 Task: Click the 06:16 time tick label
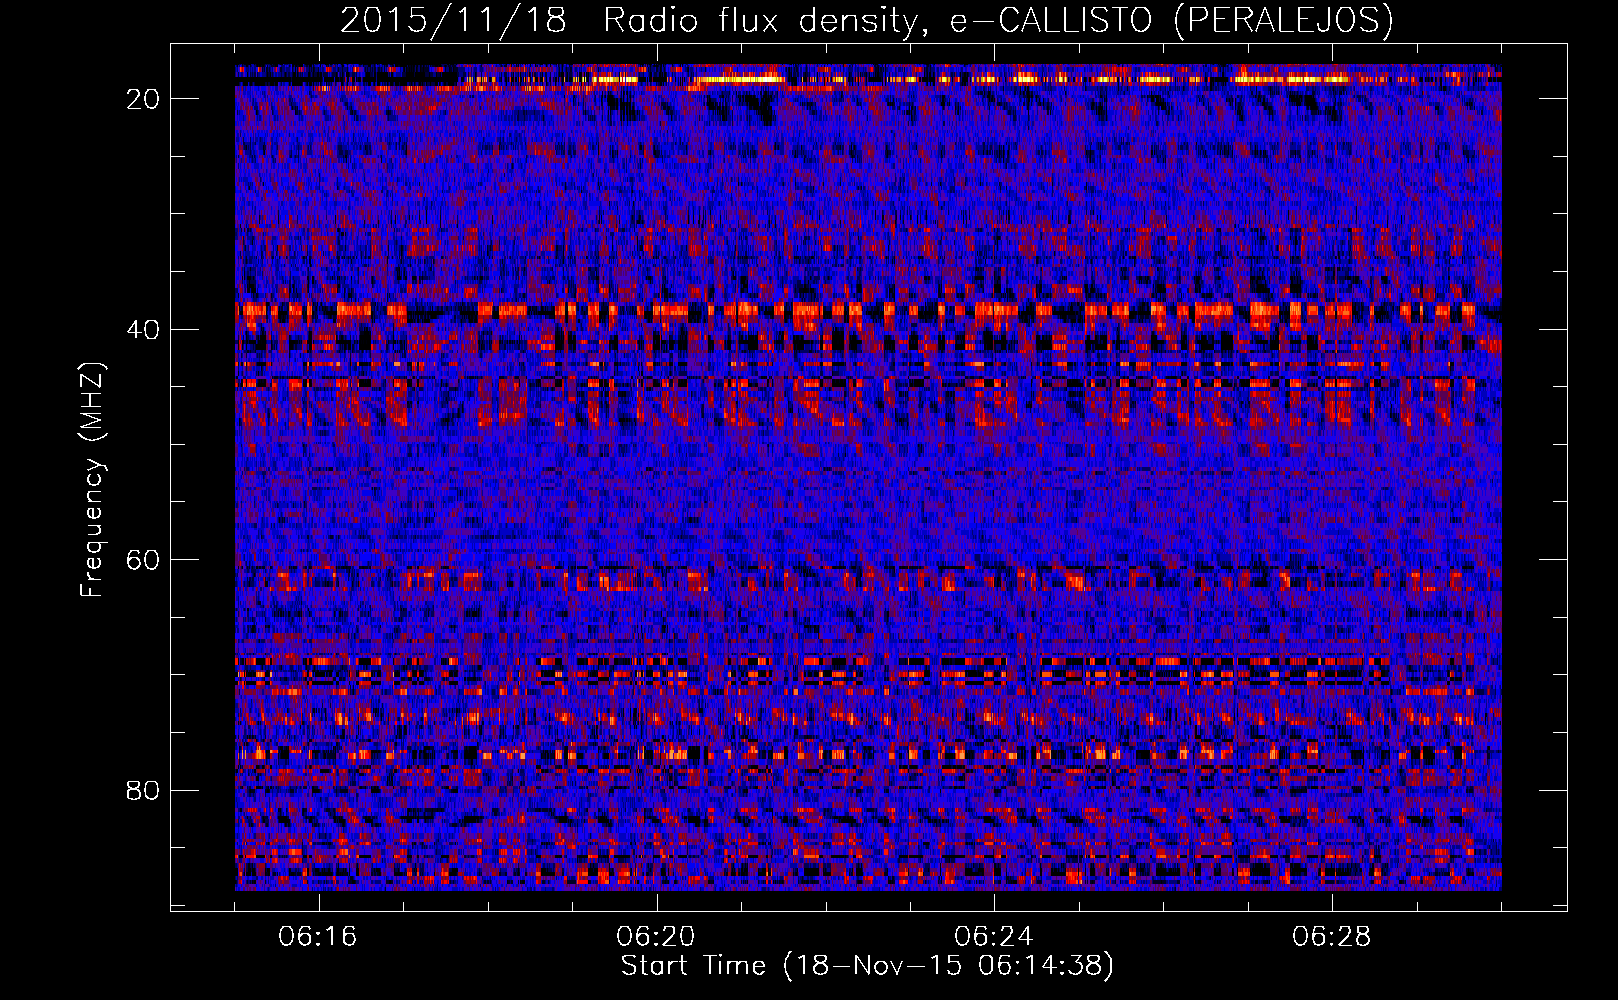(318, 937)
